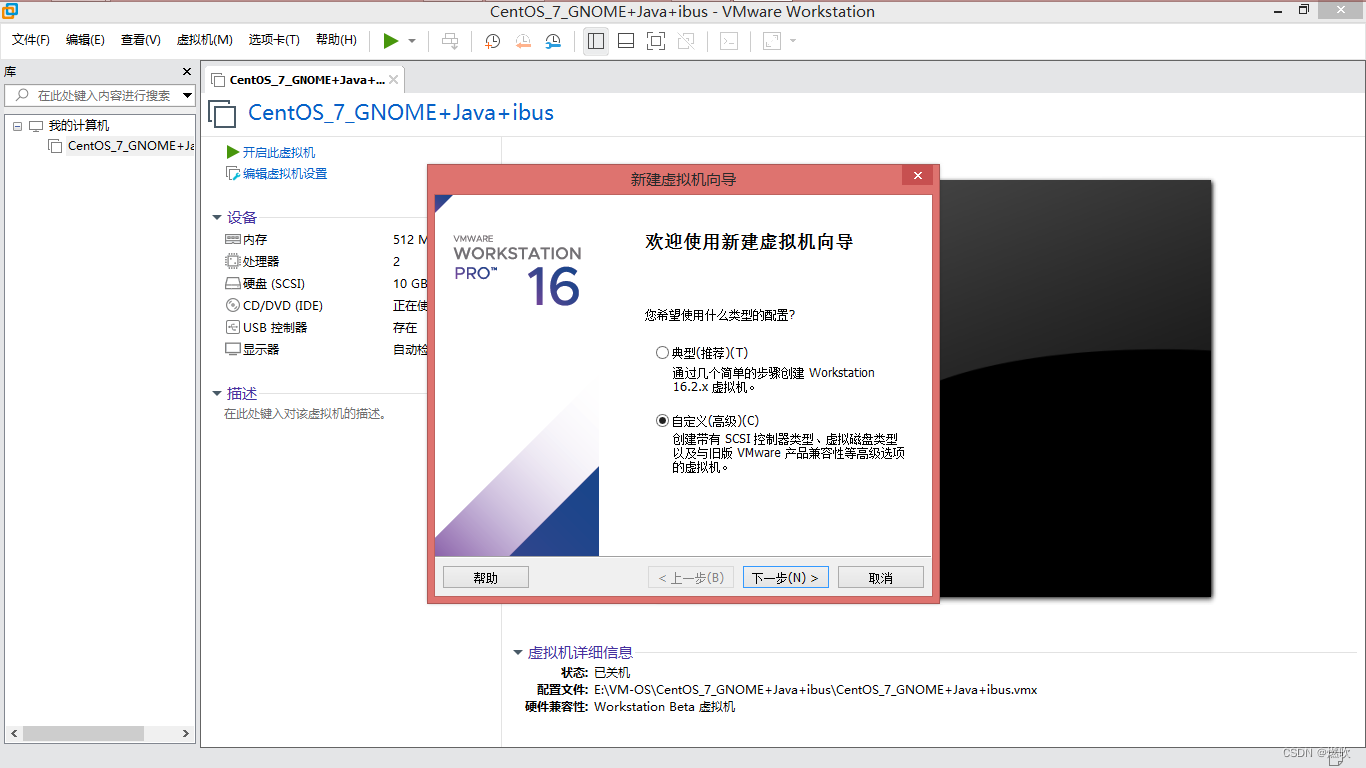Viewport: 1366px width, 768px height.
Task: Click the USB 控制器 device icon
Action: click(233, 327)
